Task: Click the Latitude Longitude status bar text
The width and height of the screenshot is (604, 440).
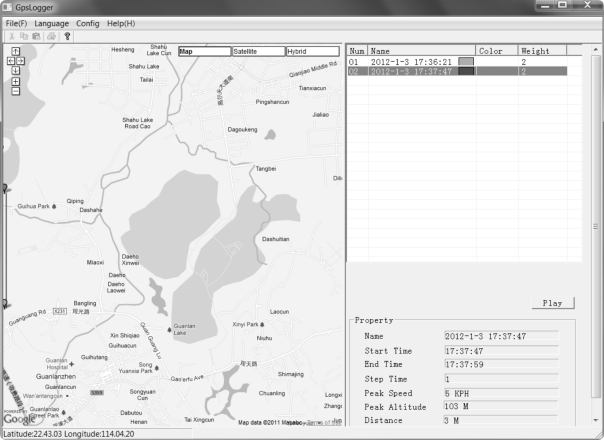Action: [x=69, y=434]
